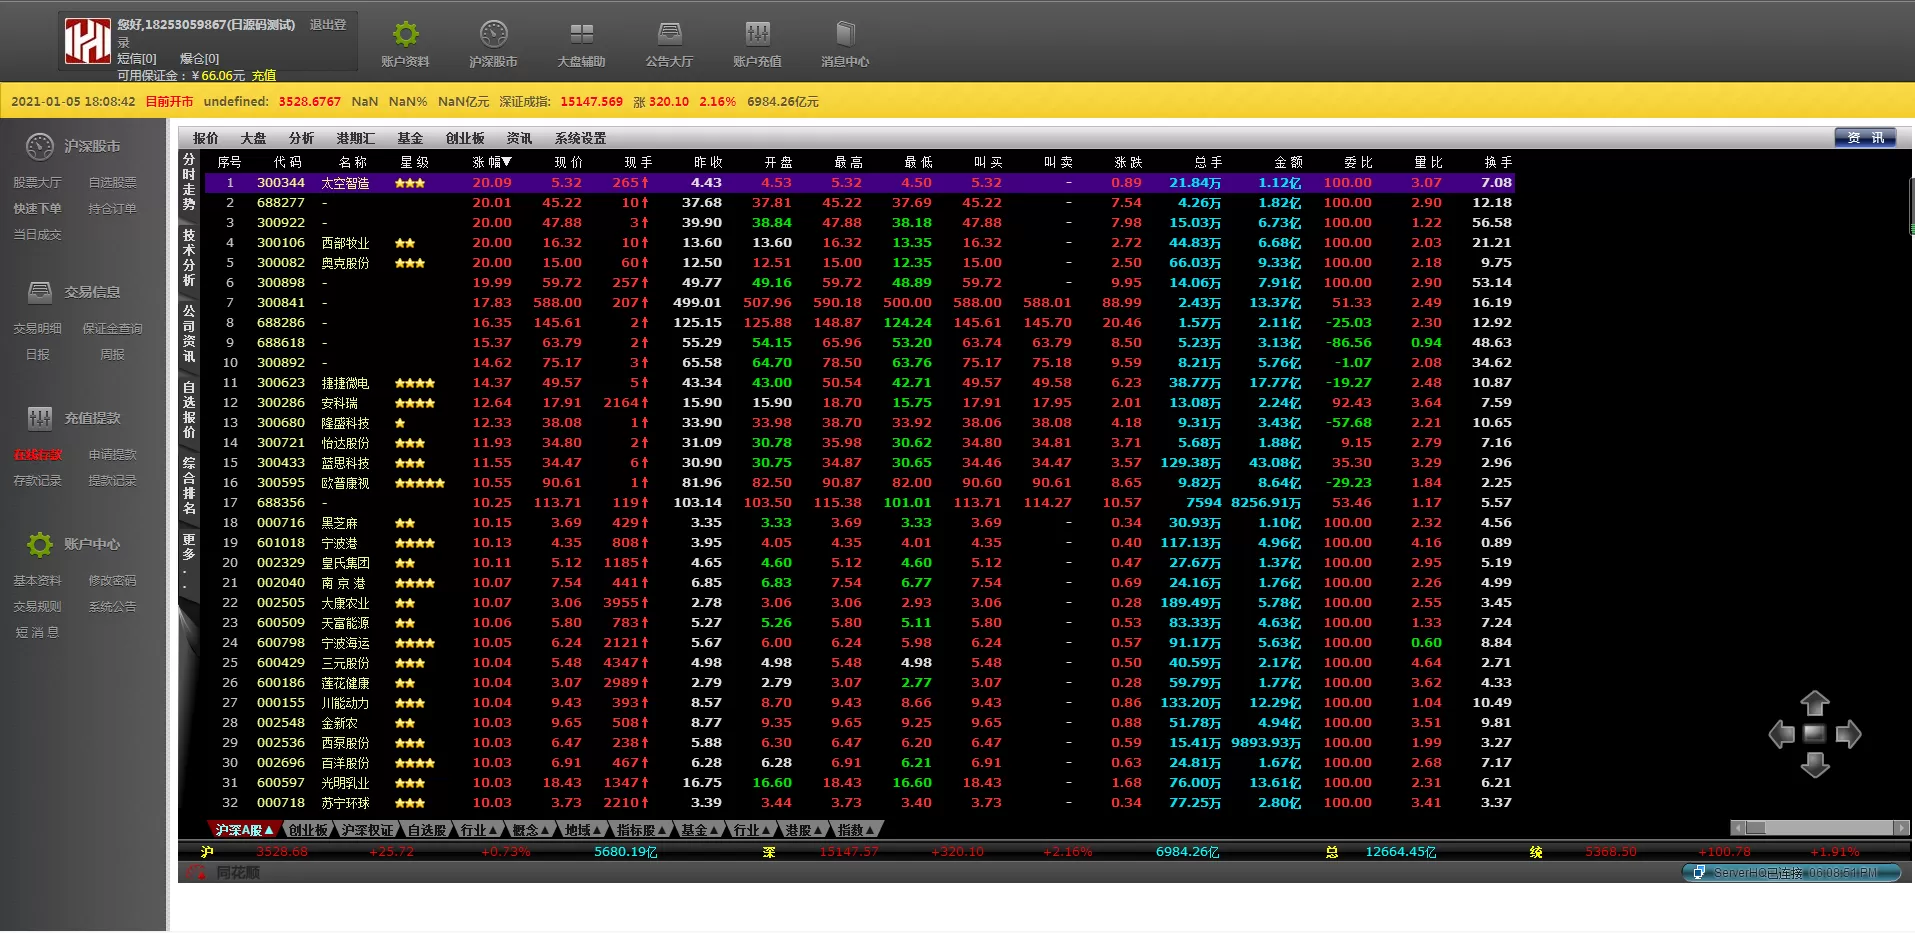Sort by the 涨幅 column header
Screen dimensions: 1915x933
[491, 162]
